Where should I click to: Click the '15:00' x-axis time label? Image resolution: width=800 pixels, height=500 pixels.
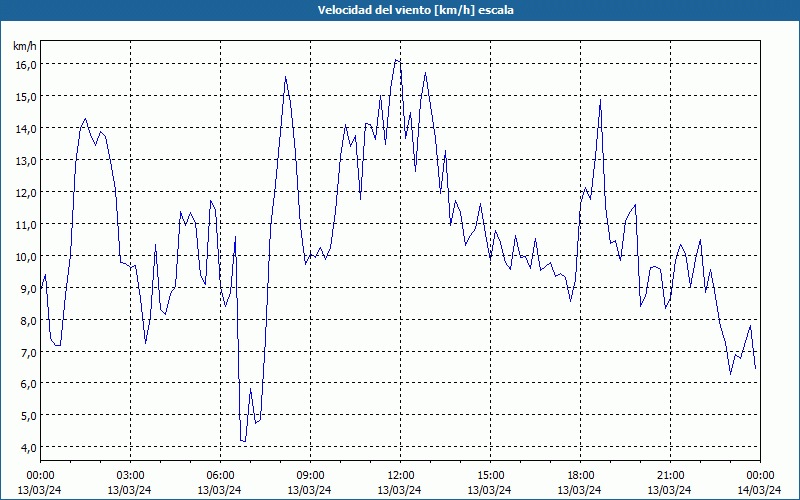(x=490, y=476)
